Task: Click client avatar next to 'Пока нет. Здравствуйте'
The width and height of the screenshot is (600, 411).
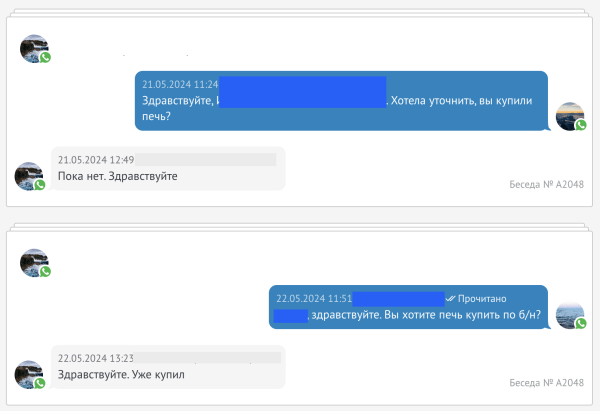Action: pos(29,176)
